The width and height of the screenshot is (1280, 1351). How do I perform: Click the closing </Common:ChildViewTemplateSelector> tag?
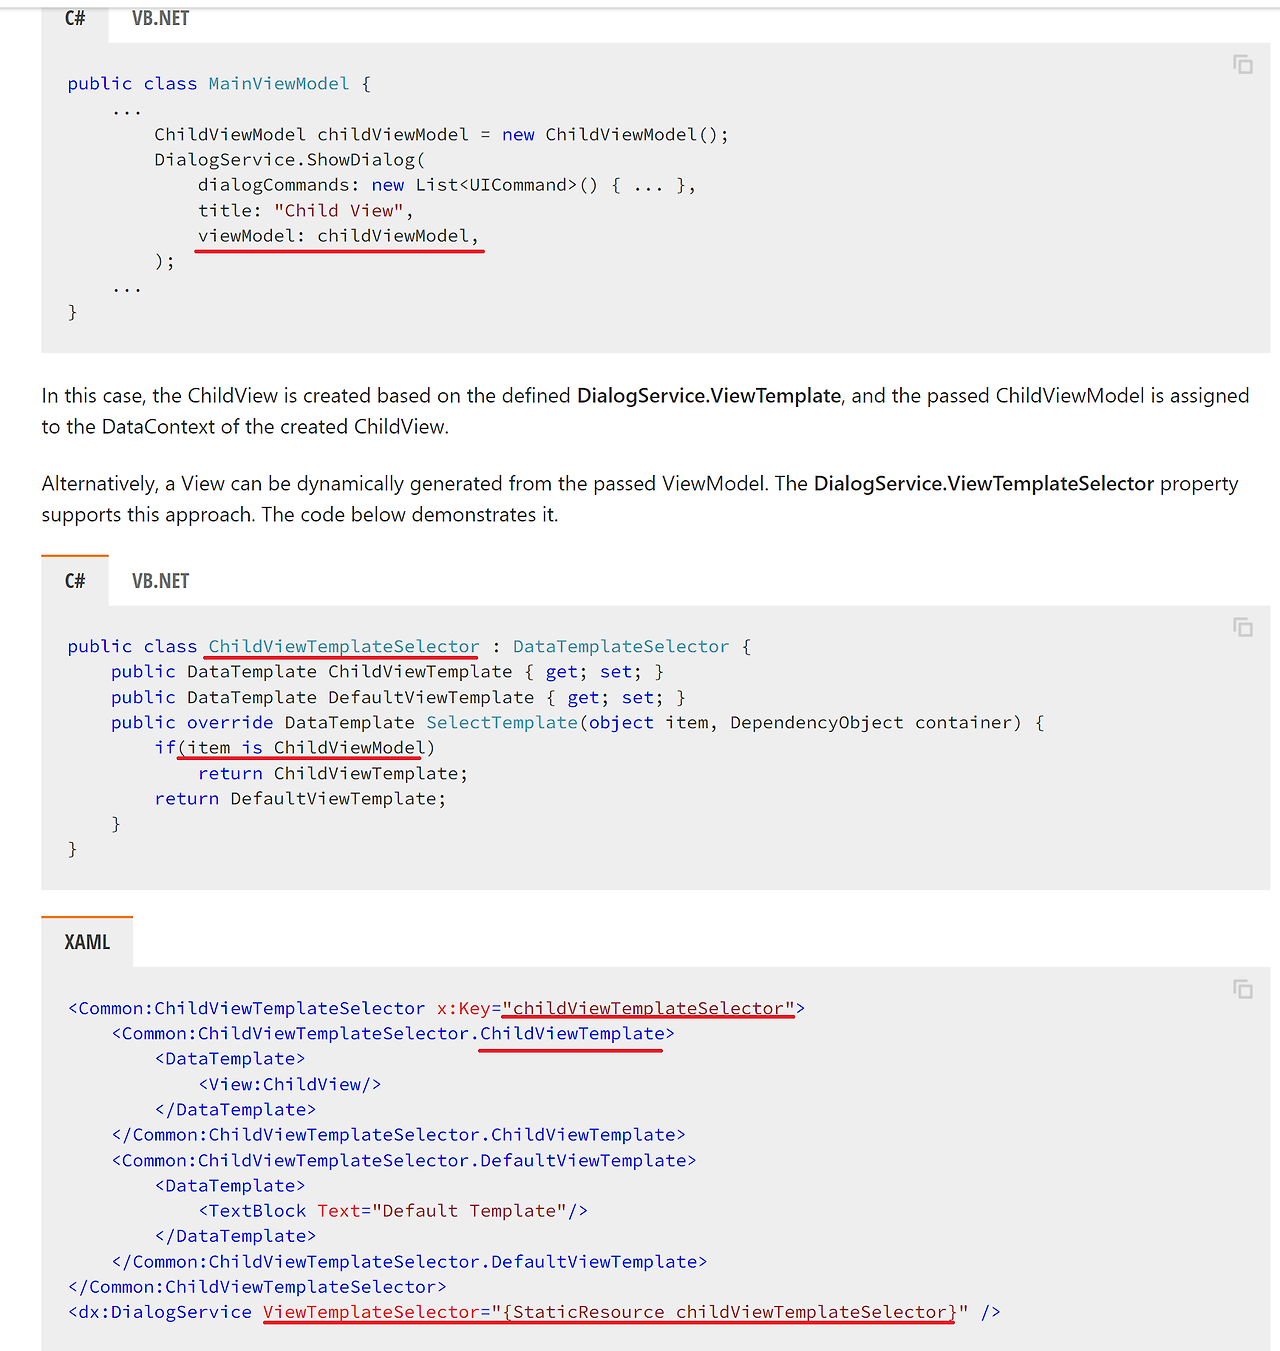(x=257, y=1287)
